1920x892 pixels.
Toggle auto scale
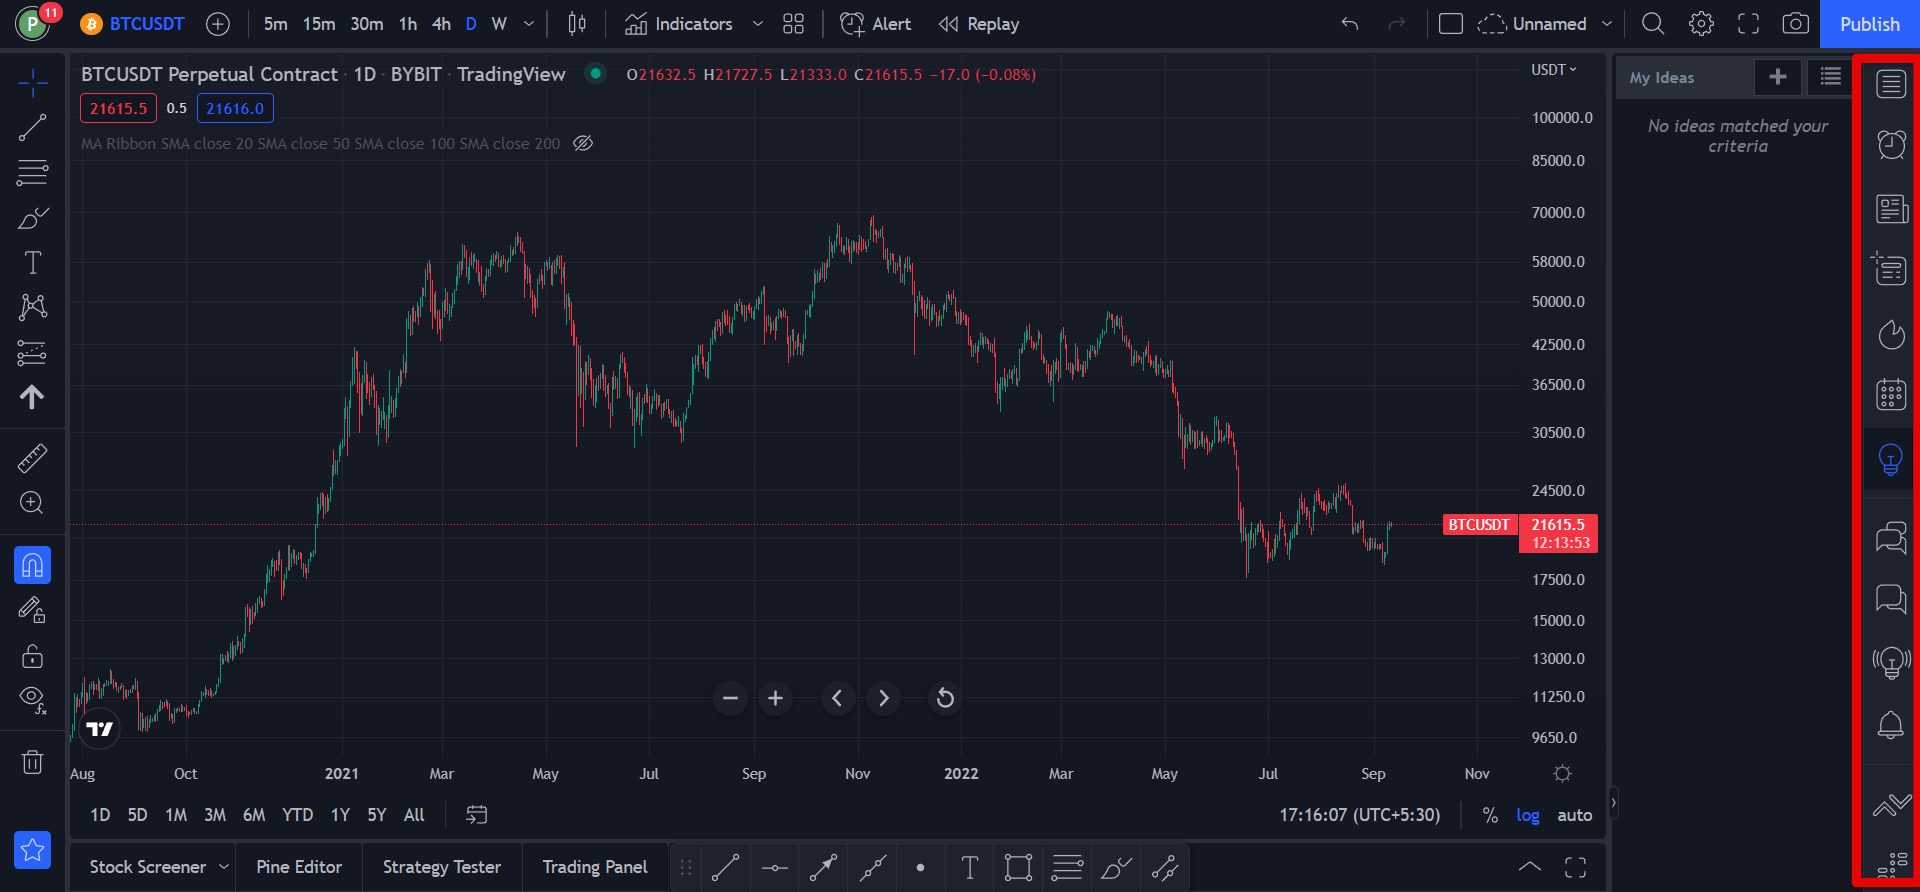(1574, 815)
